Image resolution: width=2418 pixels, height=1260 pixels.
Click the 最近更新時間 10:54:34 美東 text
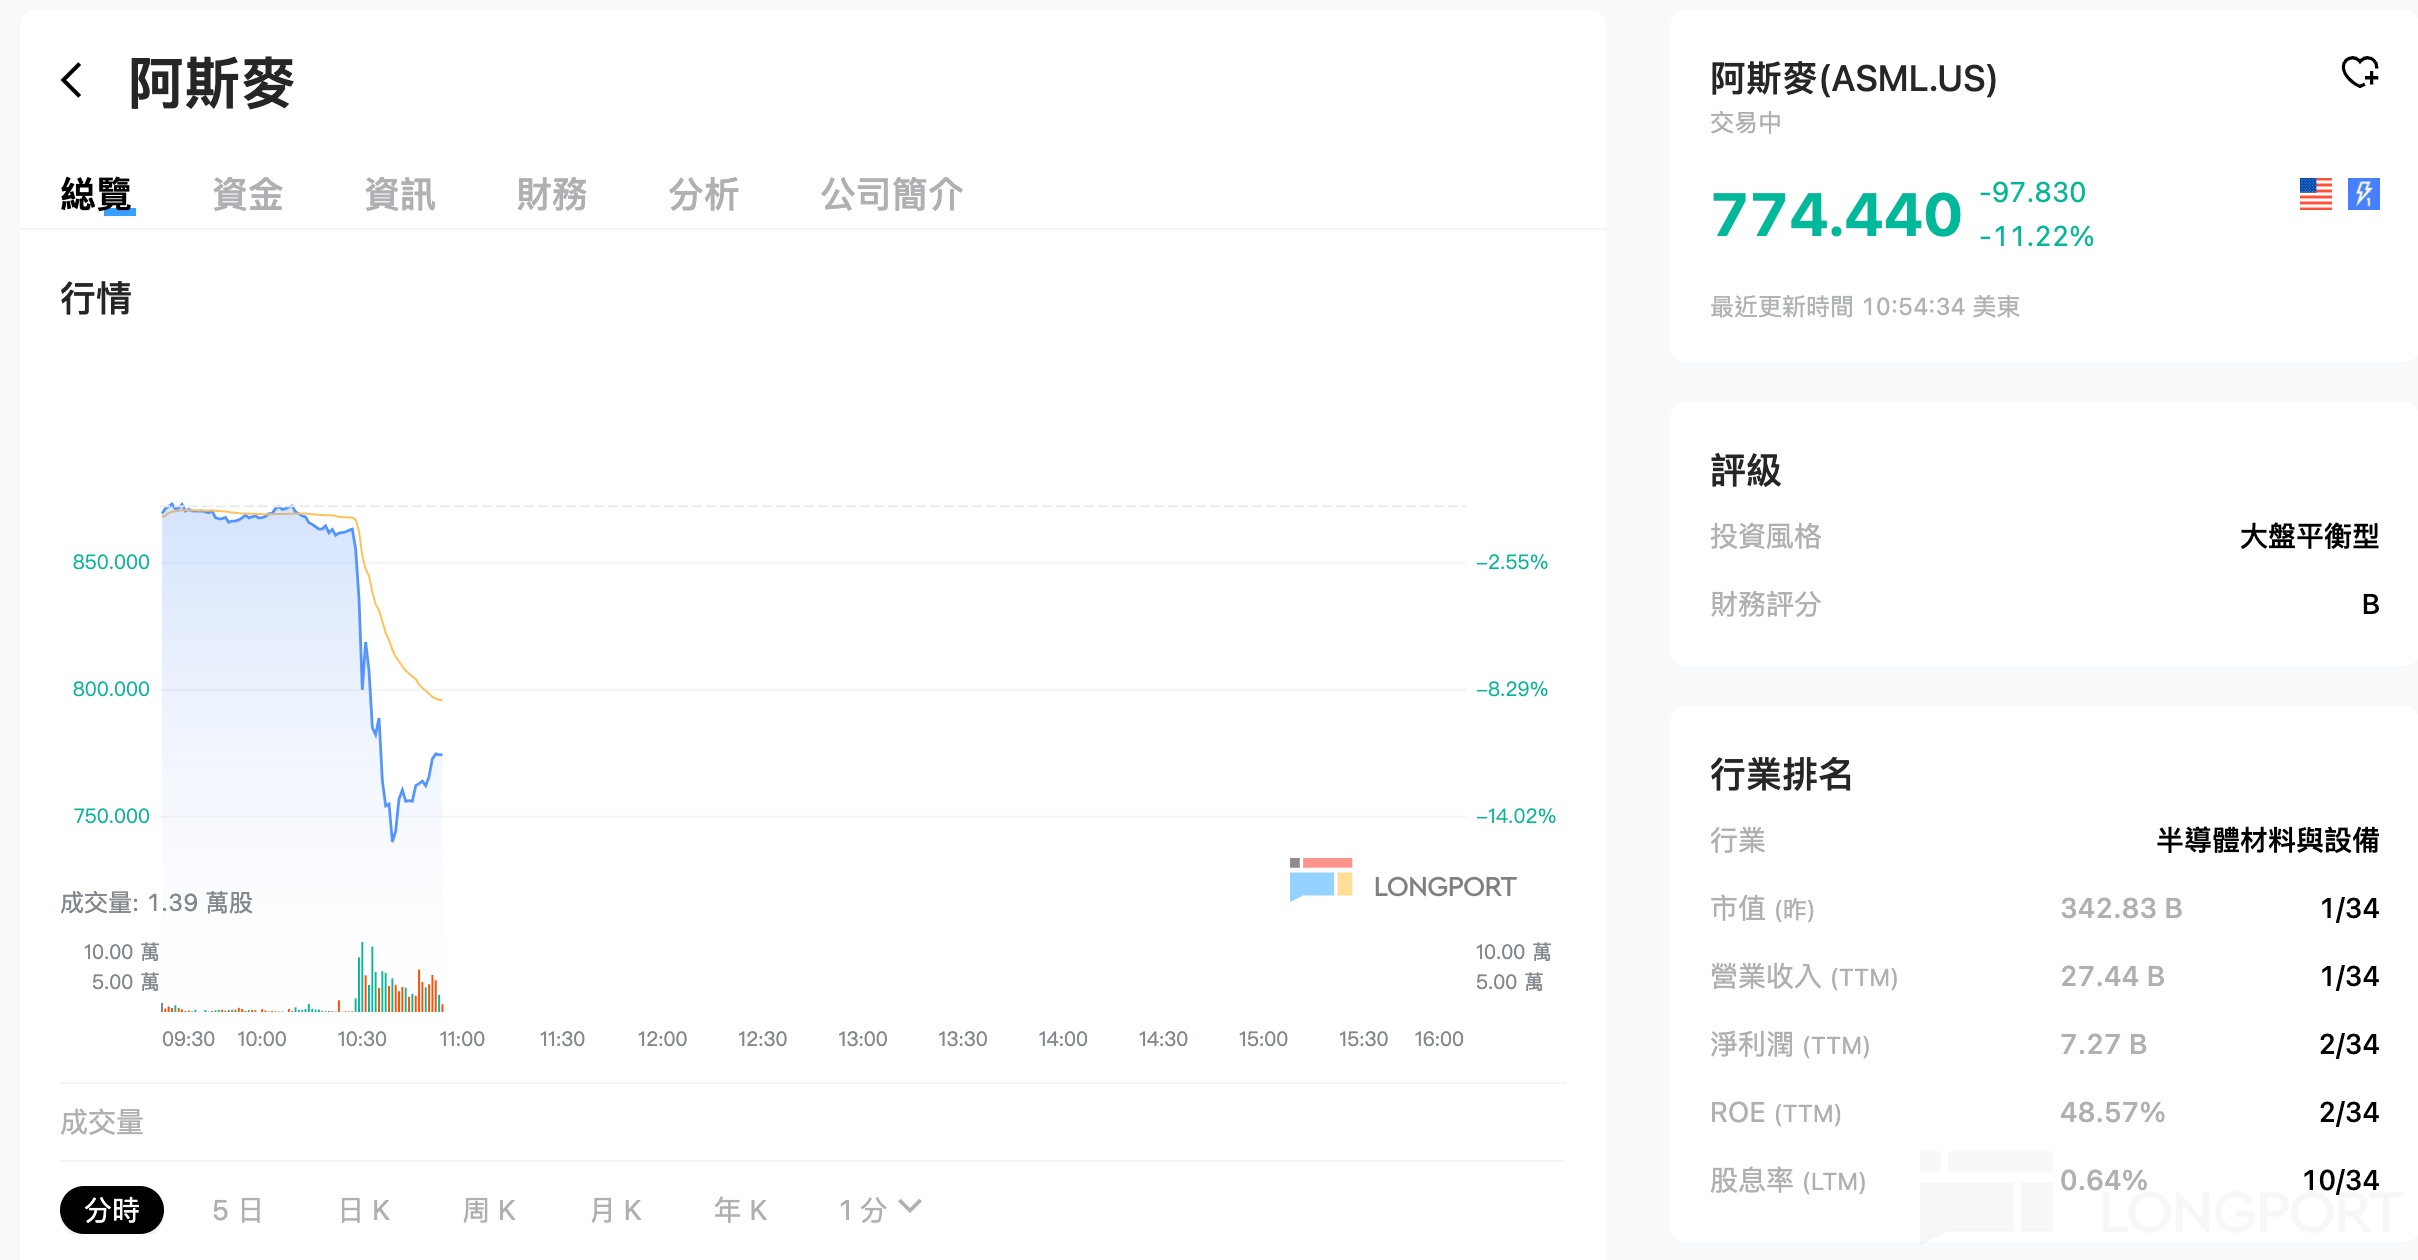(1865, 306)
